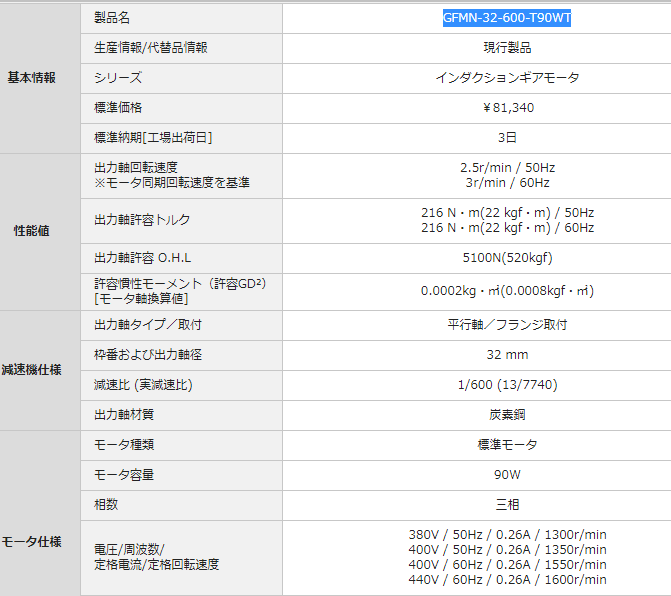Click the highlighted product name GFMN-32-600-T90WT
671x596 pixels.
[x=507, y=18]
